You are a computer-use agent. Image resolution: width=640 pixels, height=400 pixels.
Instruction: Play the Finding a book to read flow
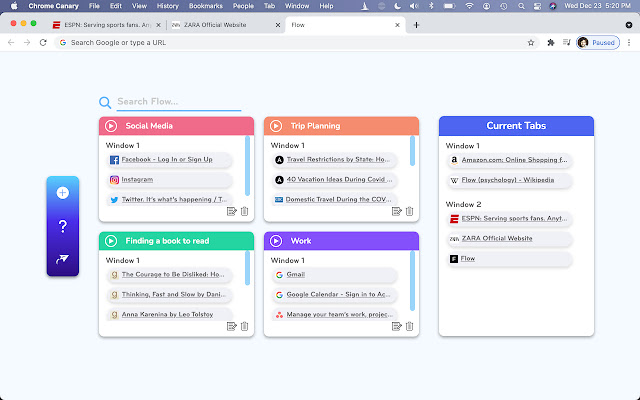(111, 241)
